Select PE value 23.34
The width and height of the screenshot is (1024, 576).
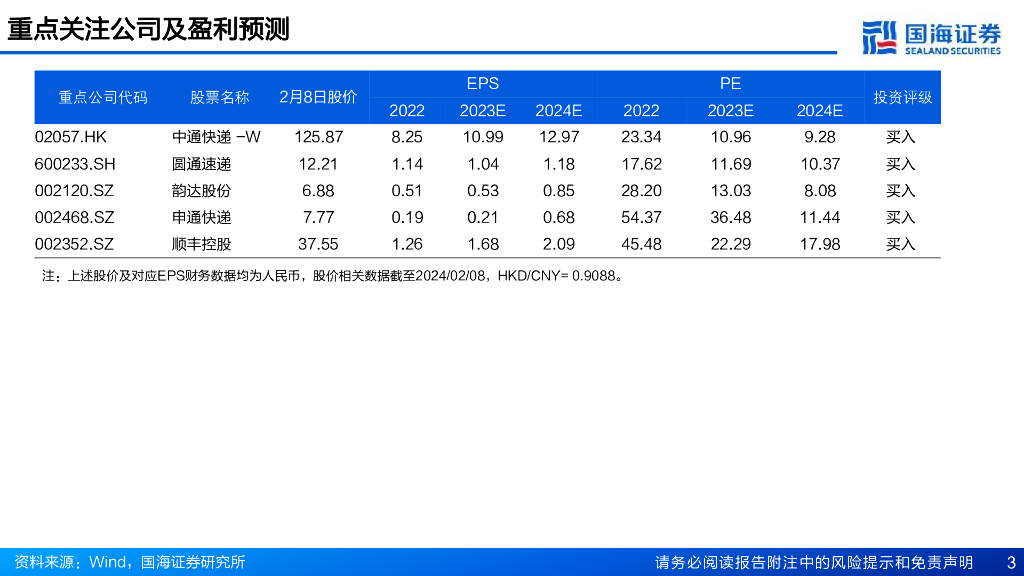point(641,137)
